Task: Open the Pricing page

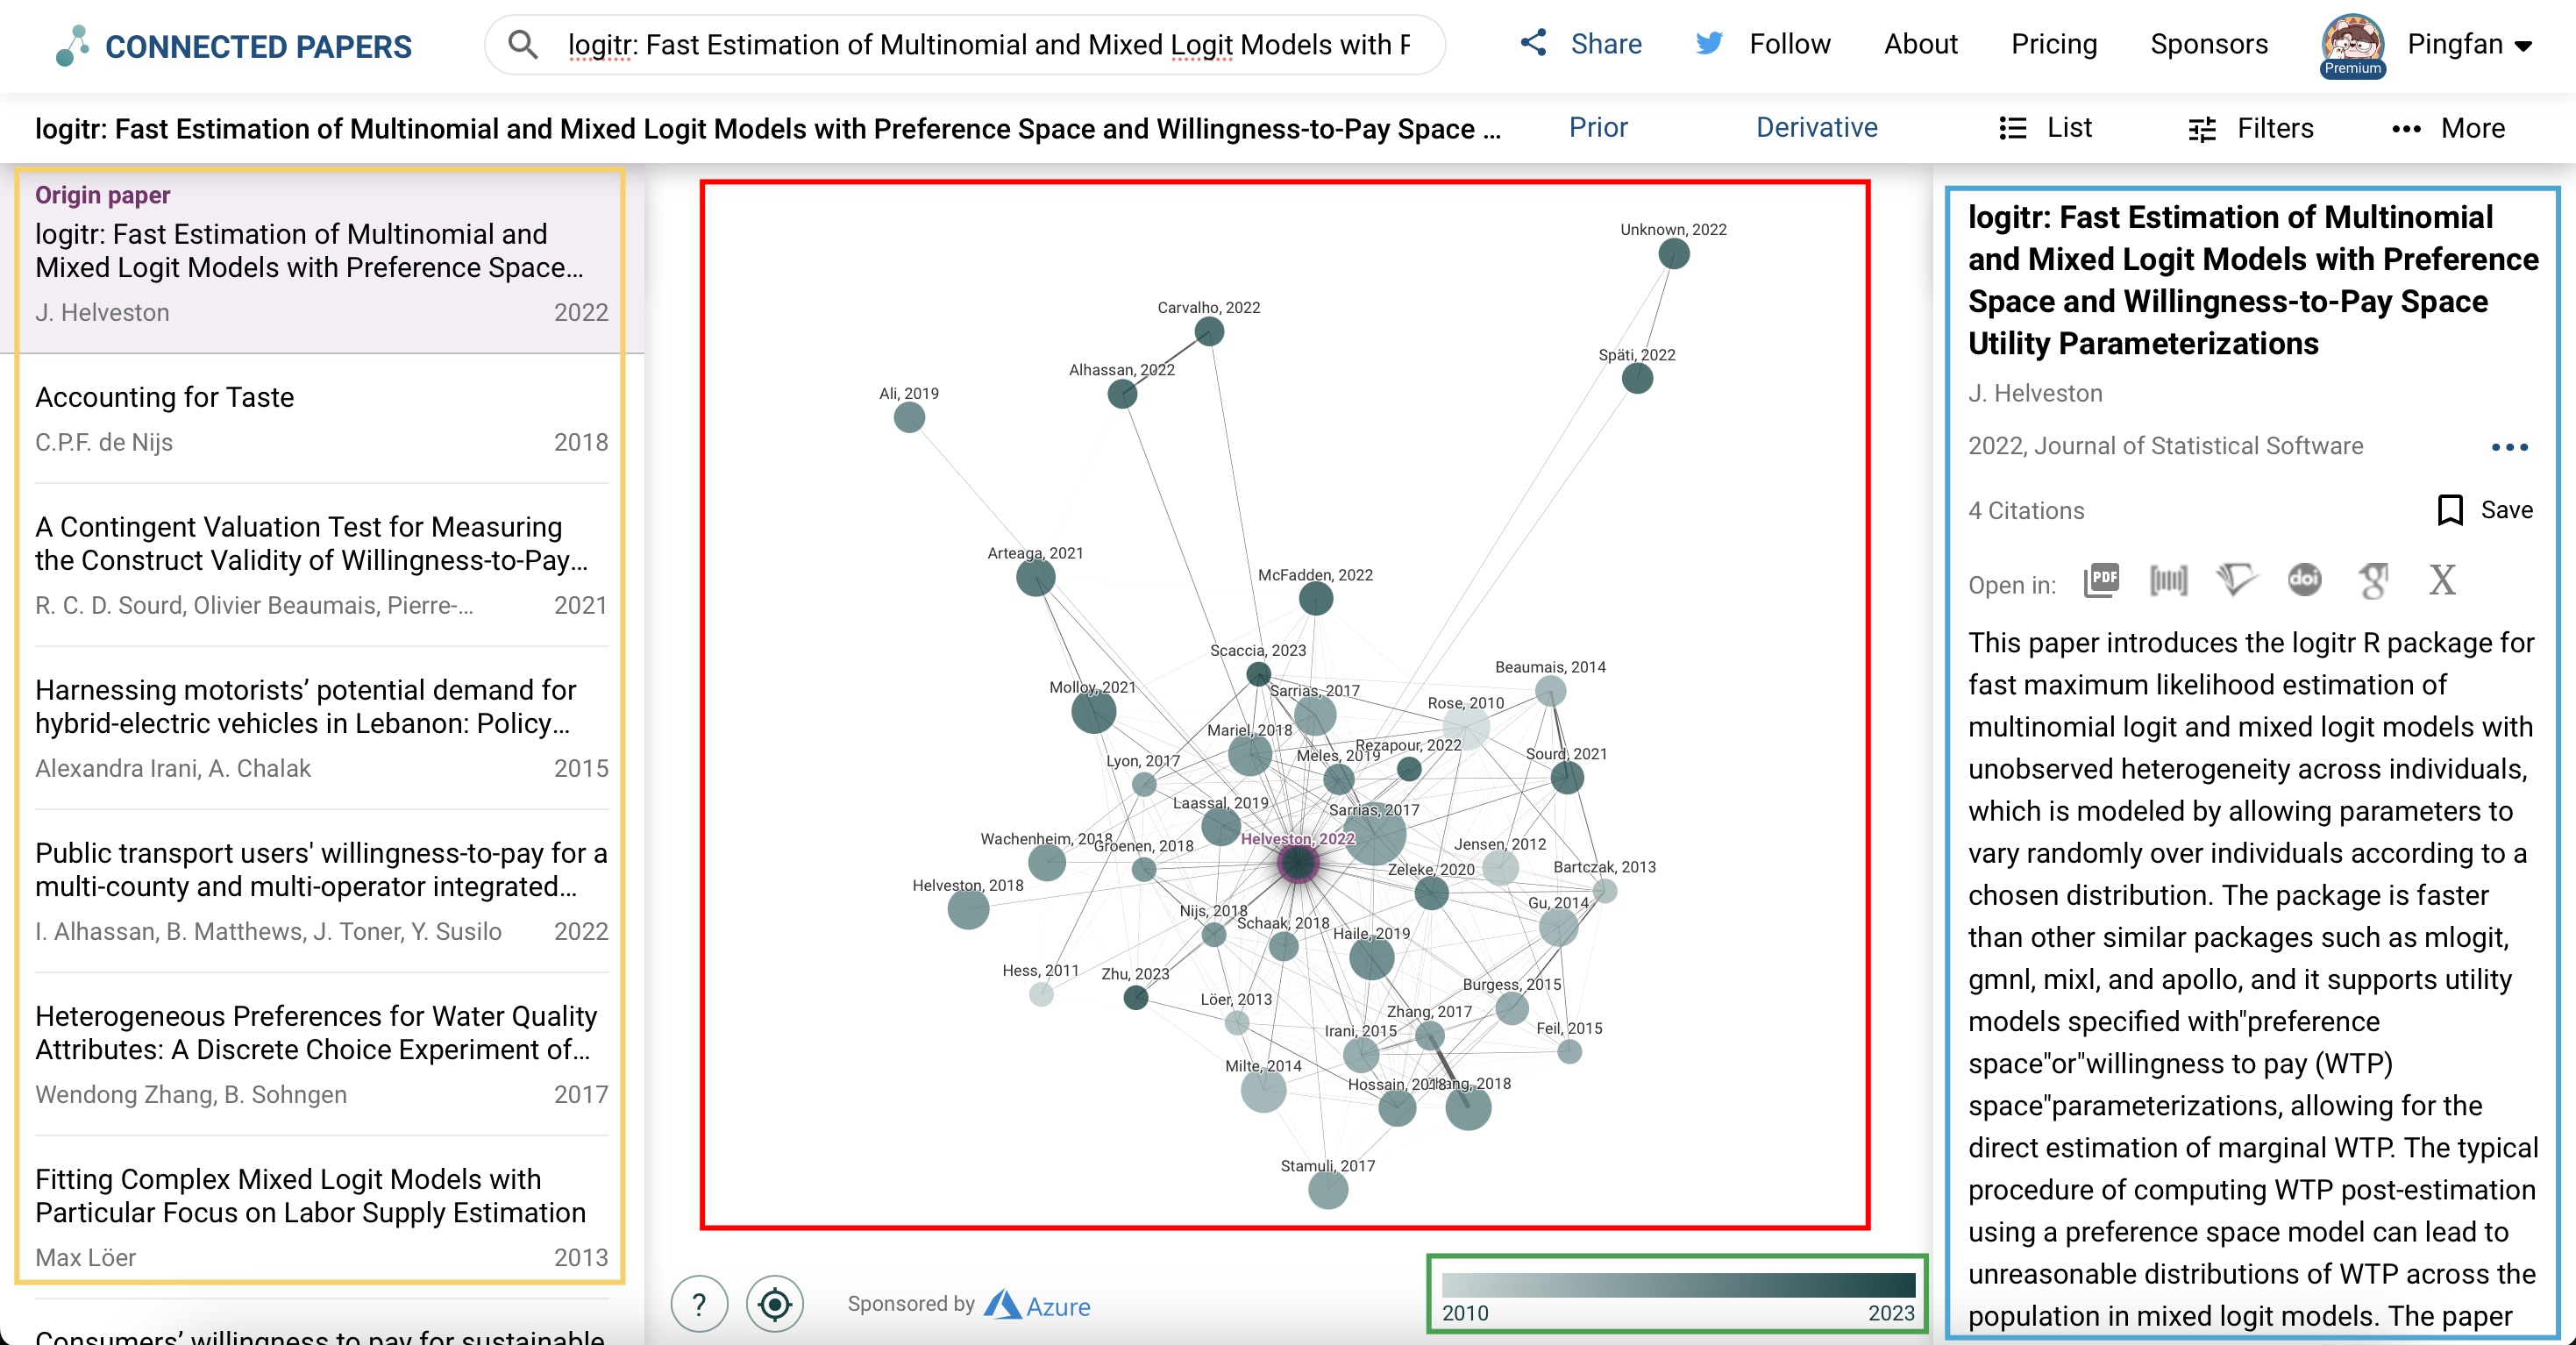Action: [2053, 44]
